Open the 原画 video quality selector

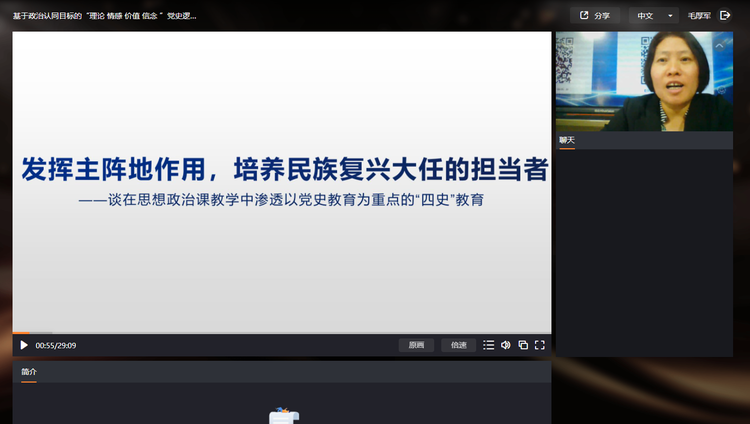pos(416,345)
